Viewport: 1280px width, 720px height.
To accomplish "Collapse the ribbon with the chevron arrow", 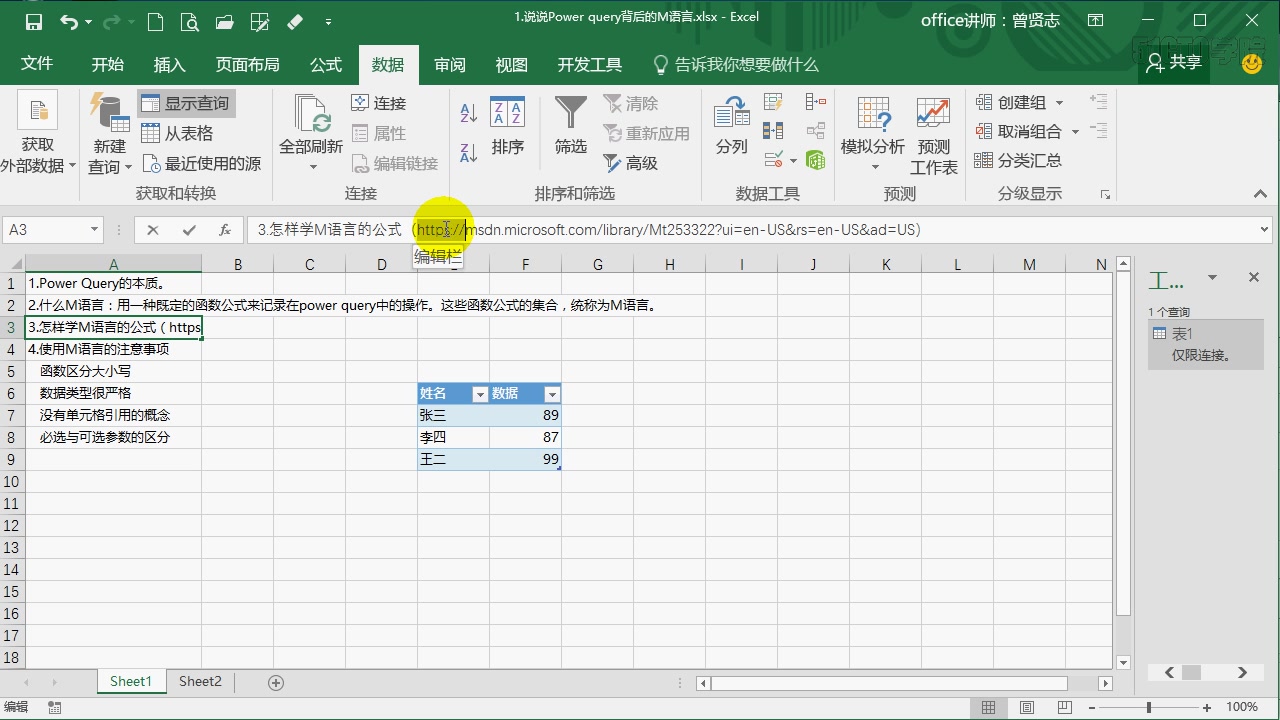I will [x=1260, y=194].
